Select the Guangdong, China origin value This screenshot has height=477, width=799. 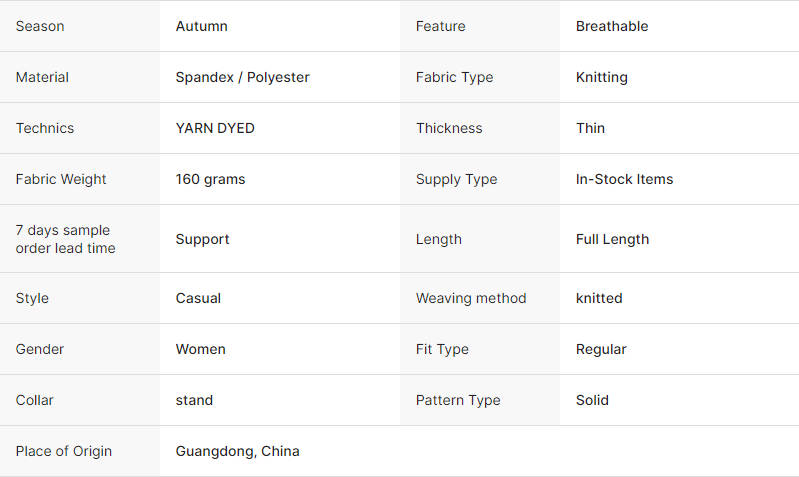[237, 451]
